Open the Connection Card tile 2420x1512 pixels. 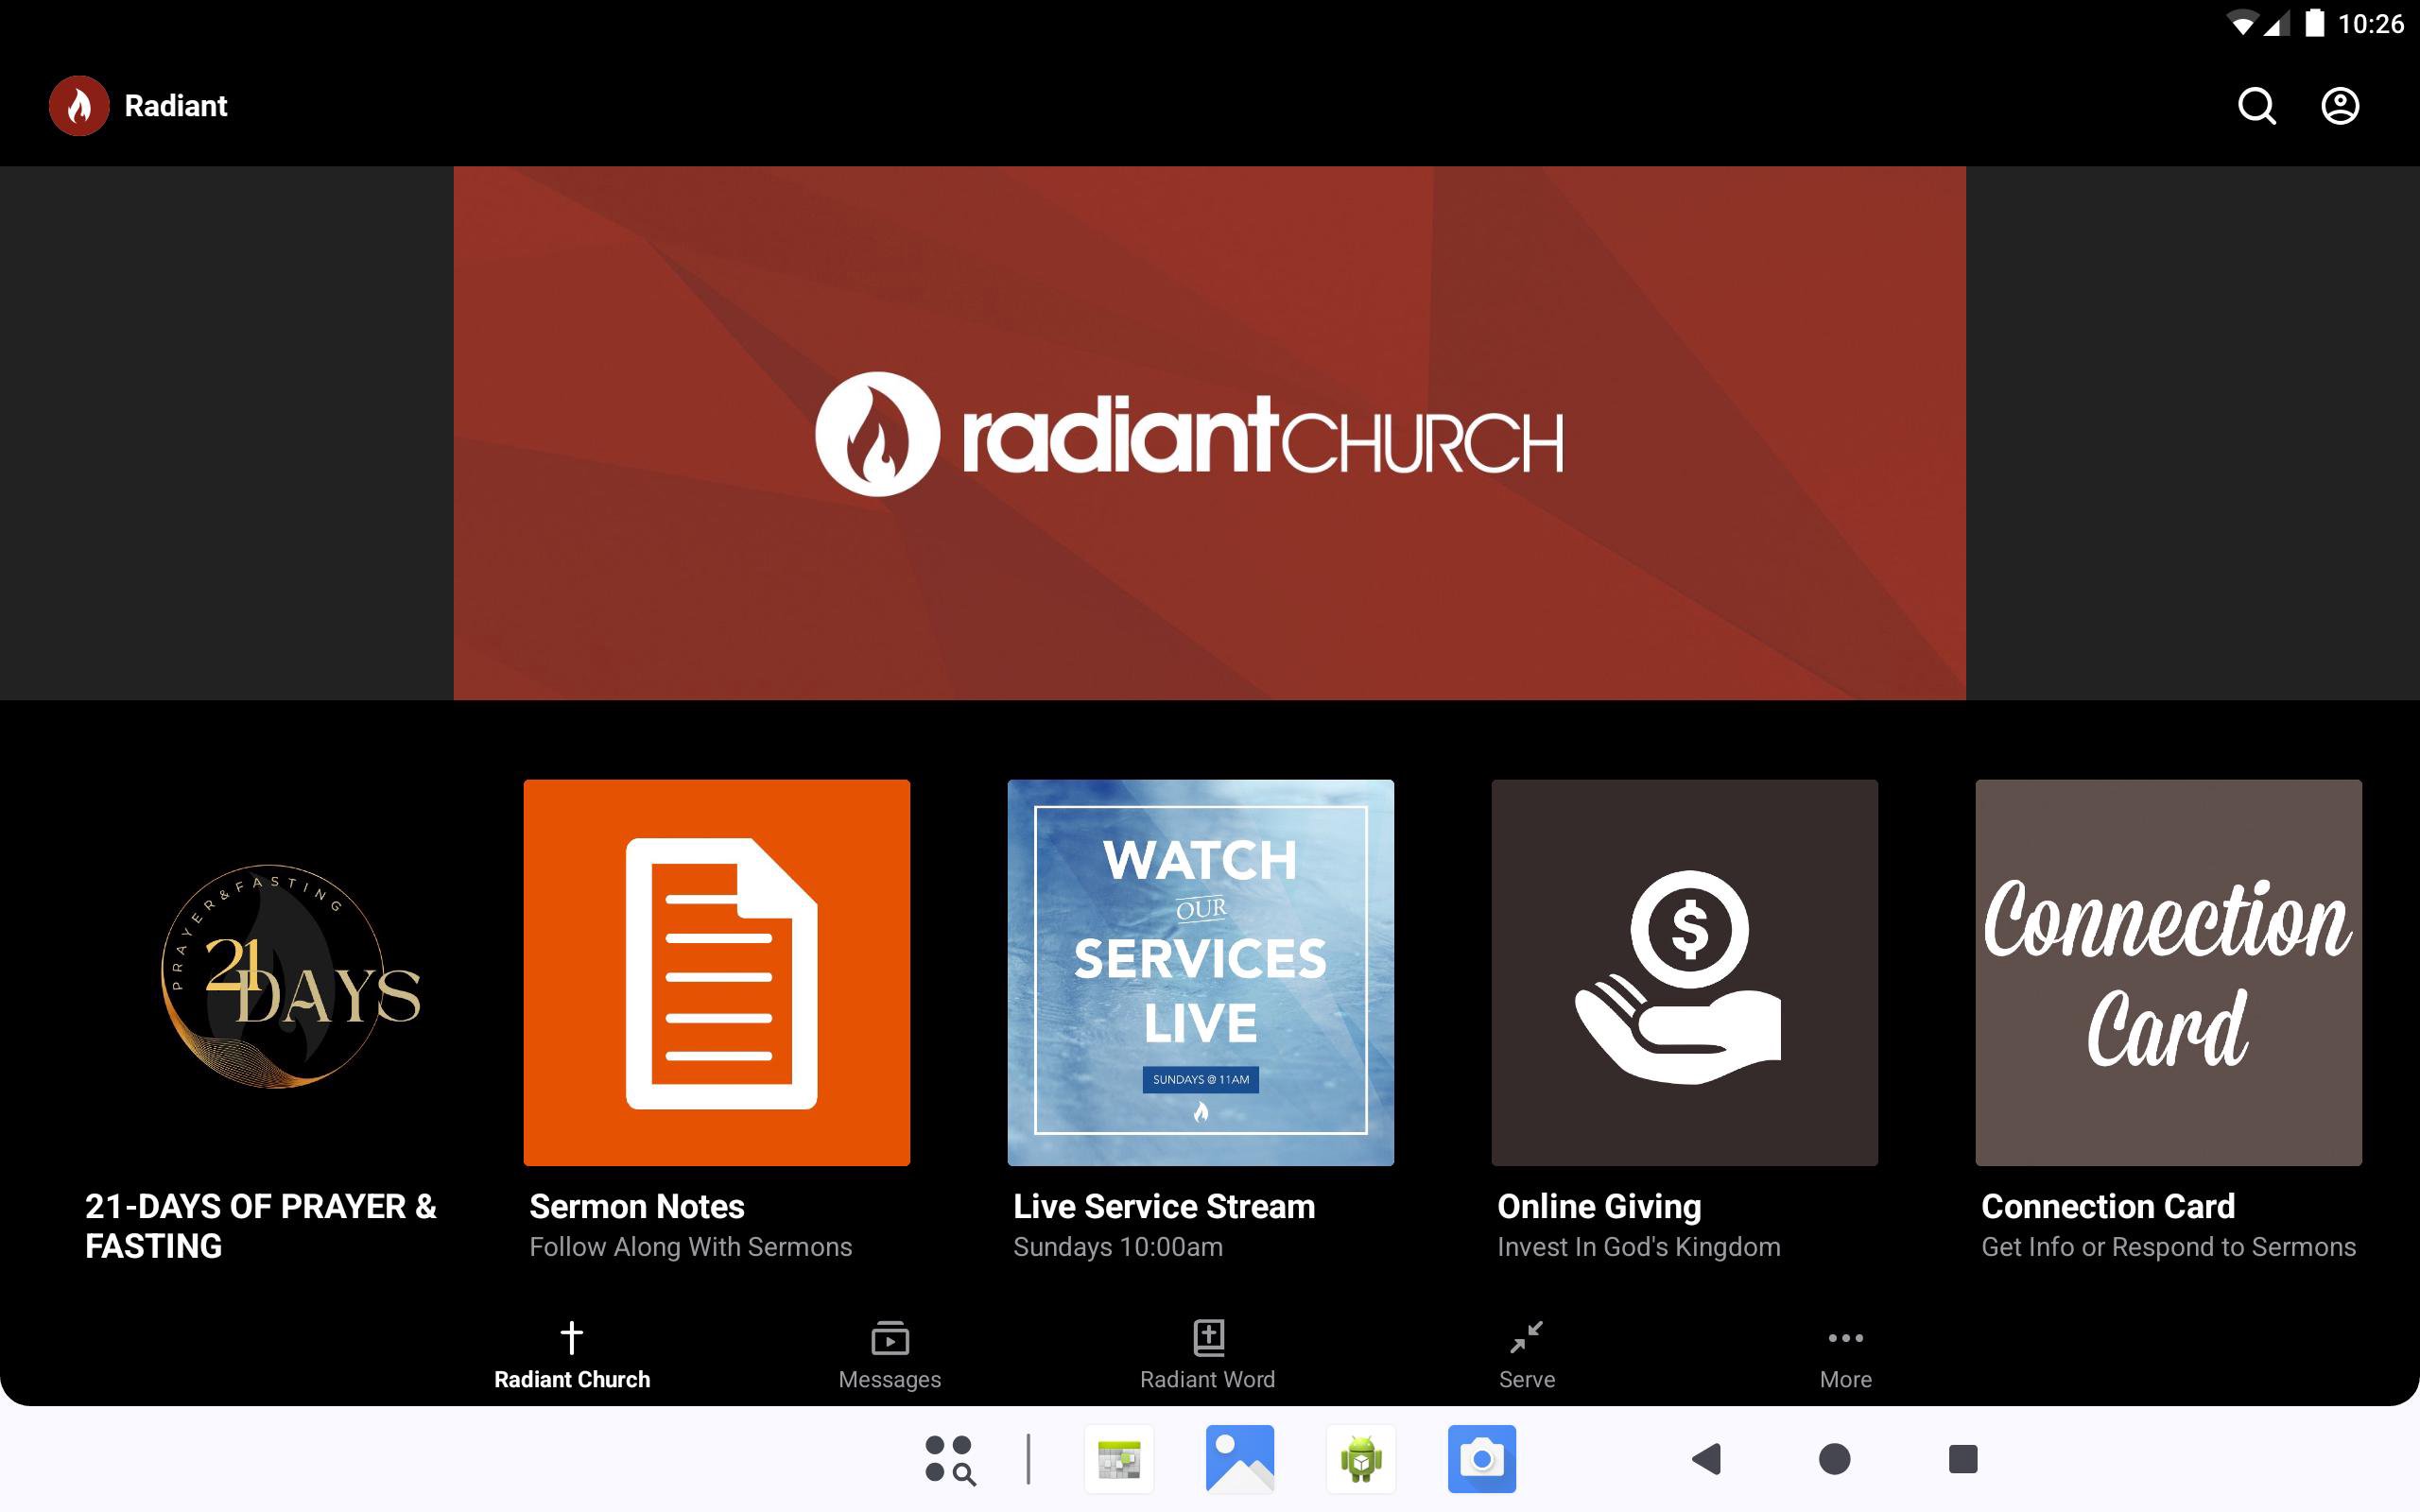[2168, 972]
